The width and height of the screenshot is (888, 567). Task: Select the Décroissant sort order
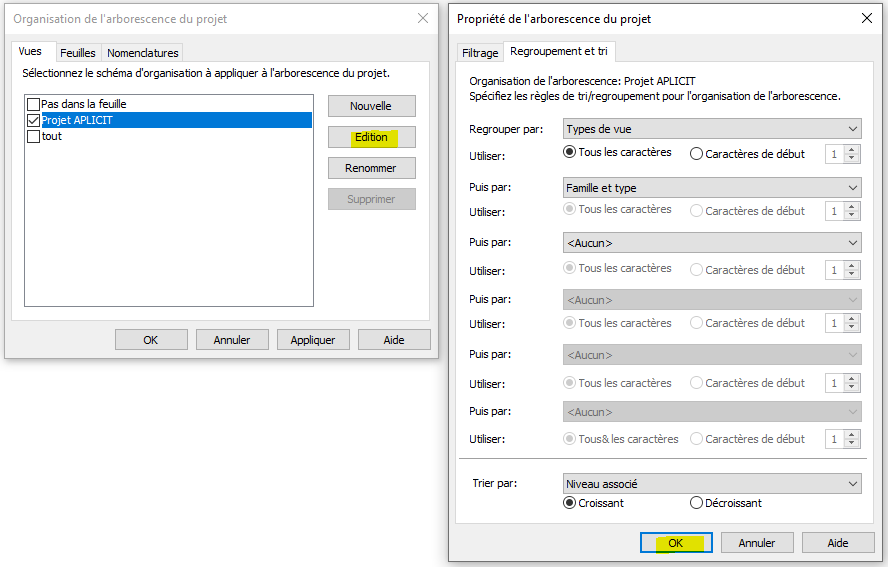tap(697, 503)
